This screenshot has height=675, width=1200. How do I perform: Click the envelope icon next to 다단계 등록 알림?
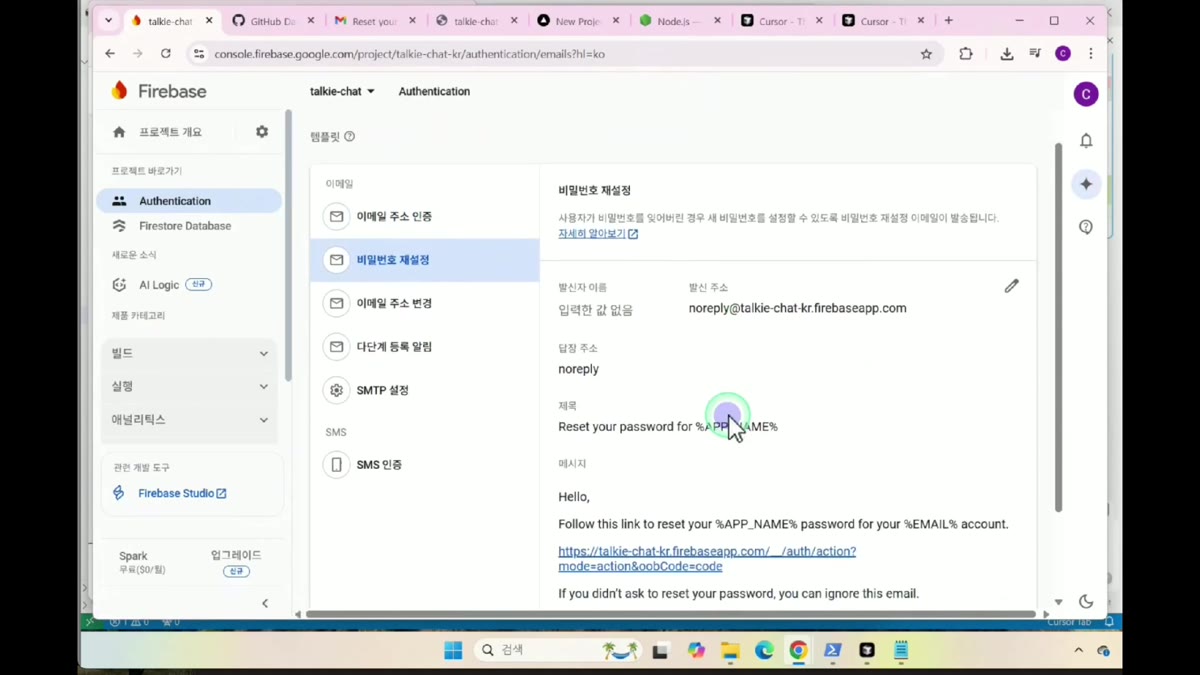336,346
